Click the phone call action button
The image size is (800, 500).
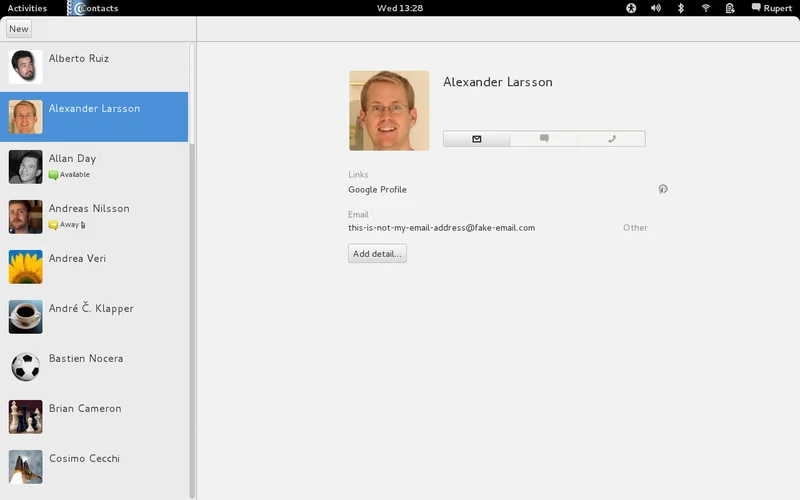(611, 139)
